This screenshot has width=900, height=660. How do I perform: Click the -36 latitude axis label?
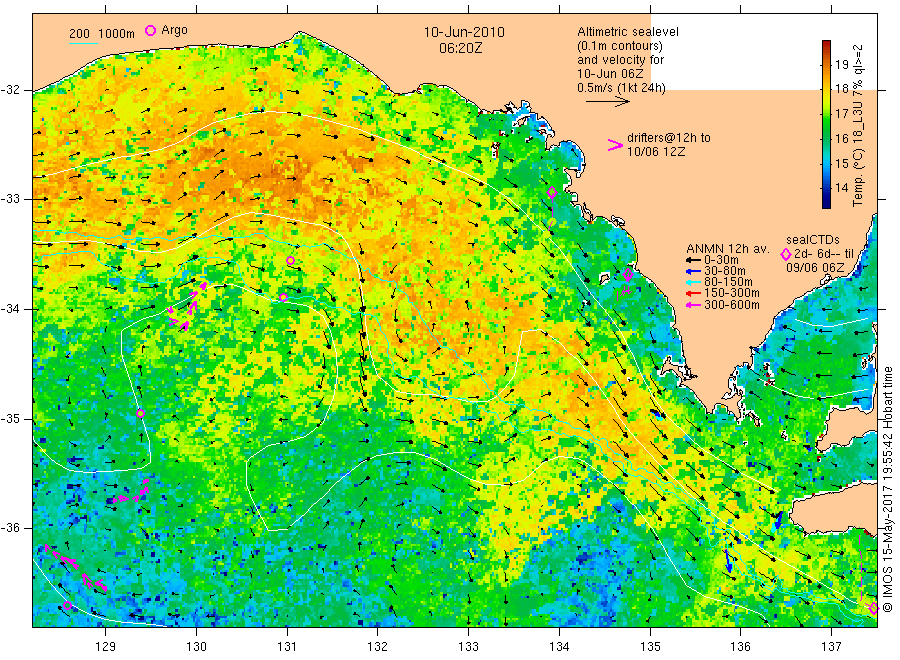(x=10, y=527)
